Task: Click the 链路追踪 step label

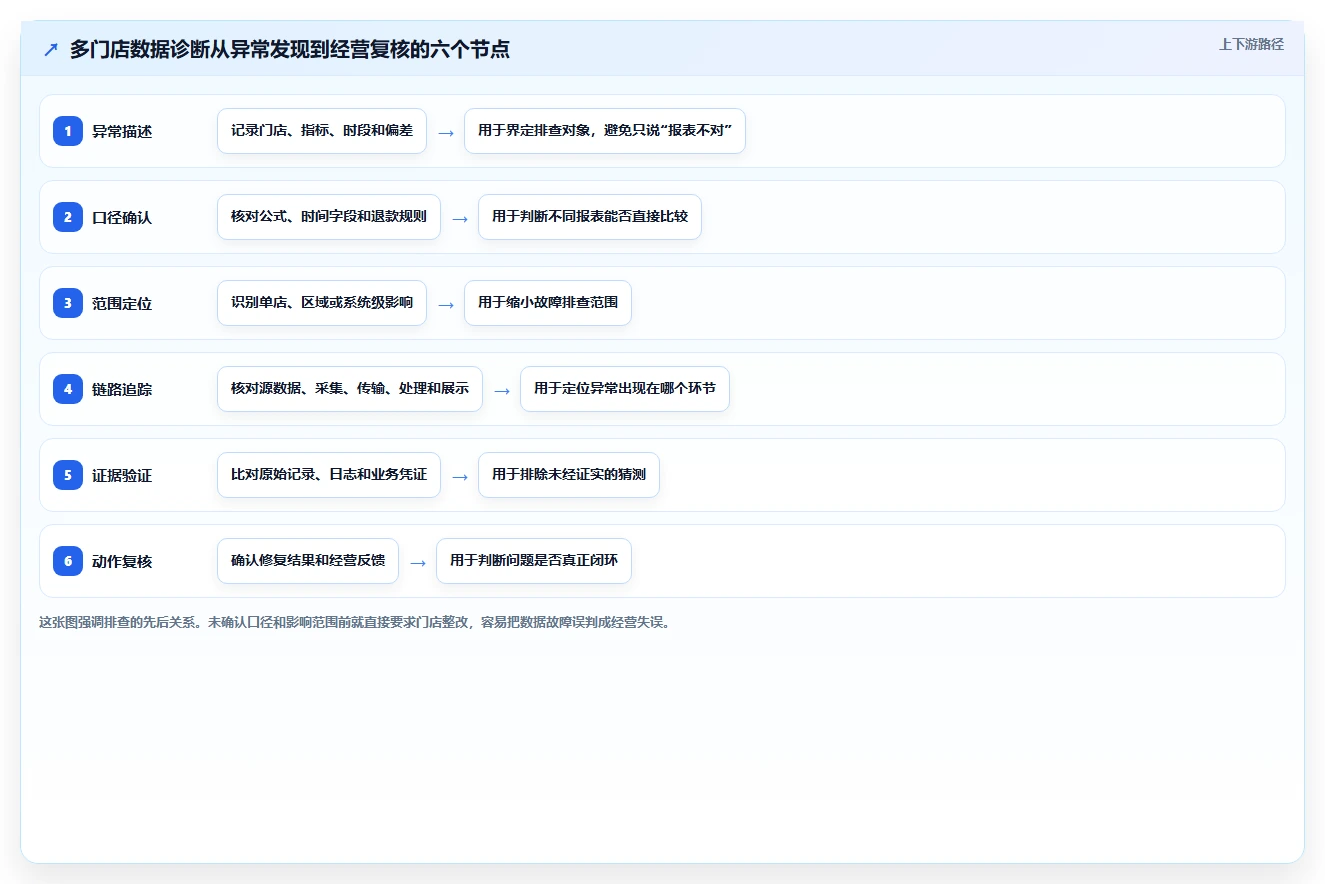Action: [x=122, y=389]
